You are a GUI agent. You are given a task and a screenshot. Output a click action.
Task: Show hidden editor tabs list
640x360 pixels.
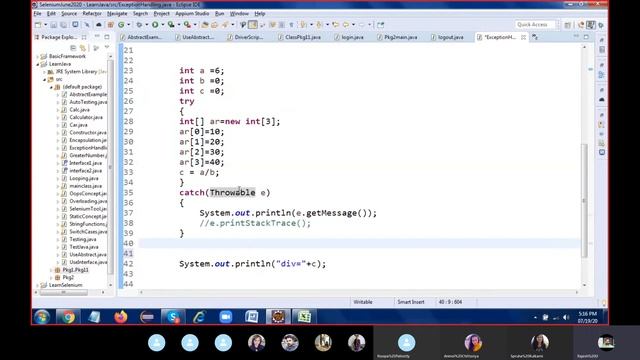click(x=535, y=37)
